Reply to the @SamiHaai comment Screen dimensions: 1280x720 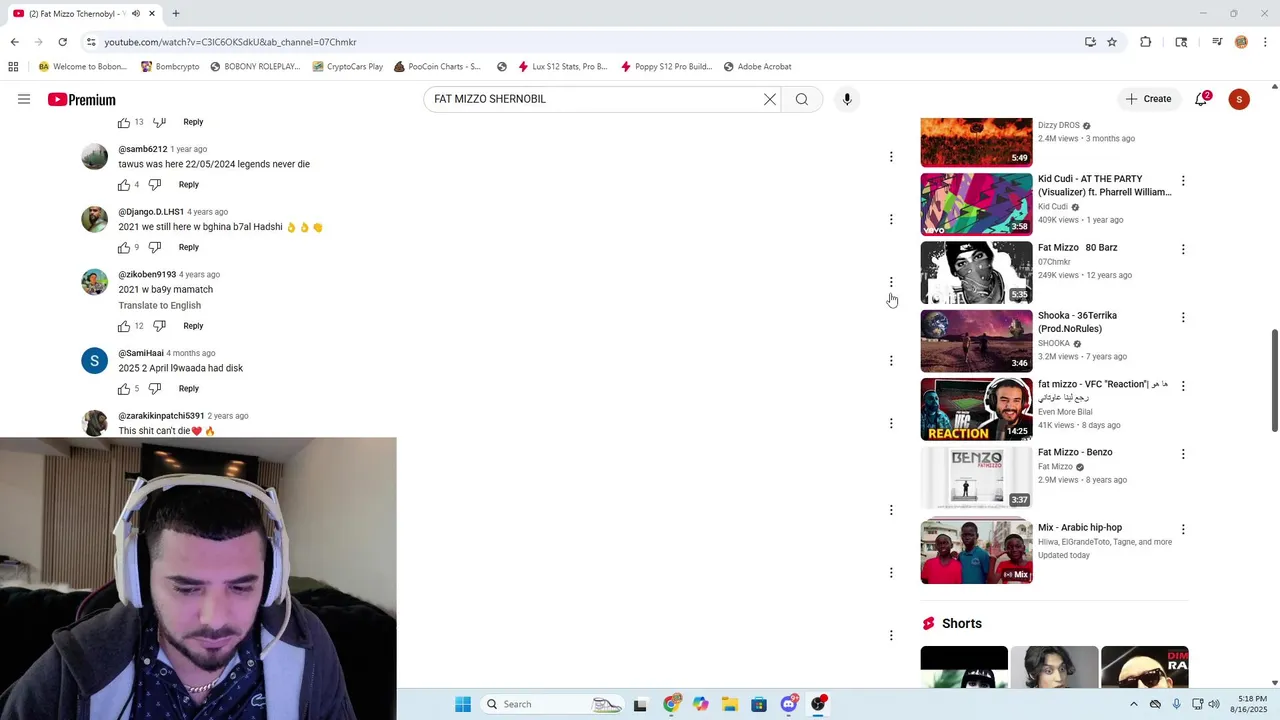(189, 389)
